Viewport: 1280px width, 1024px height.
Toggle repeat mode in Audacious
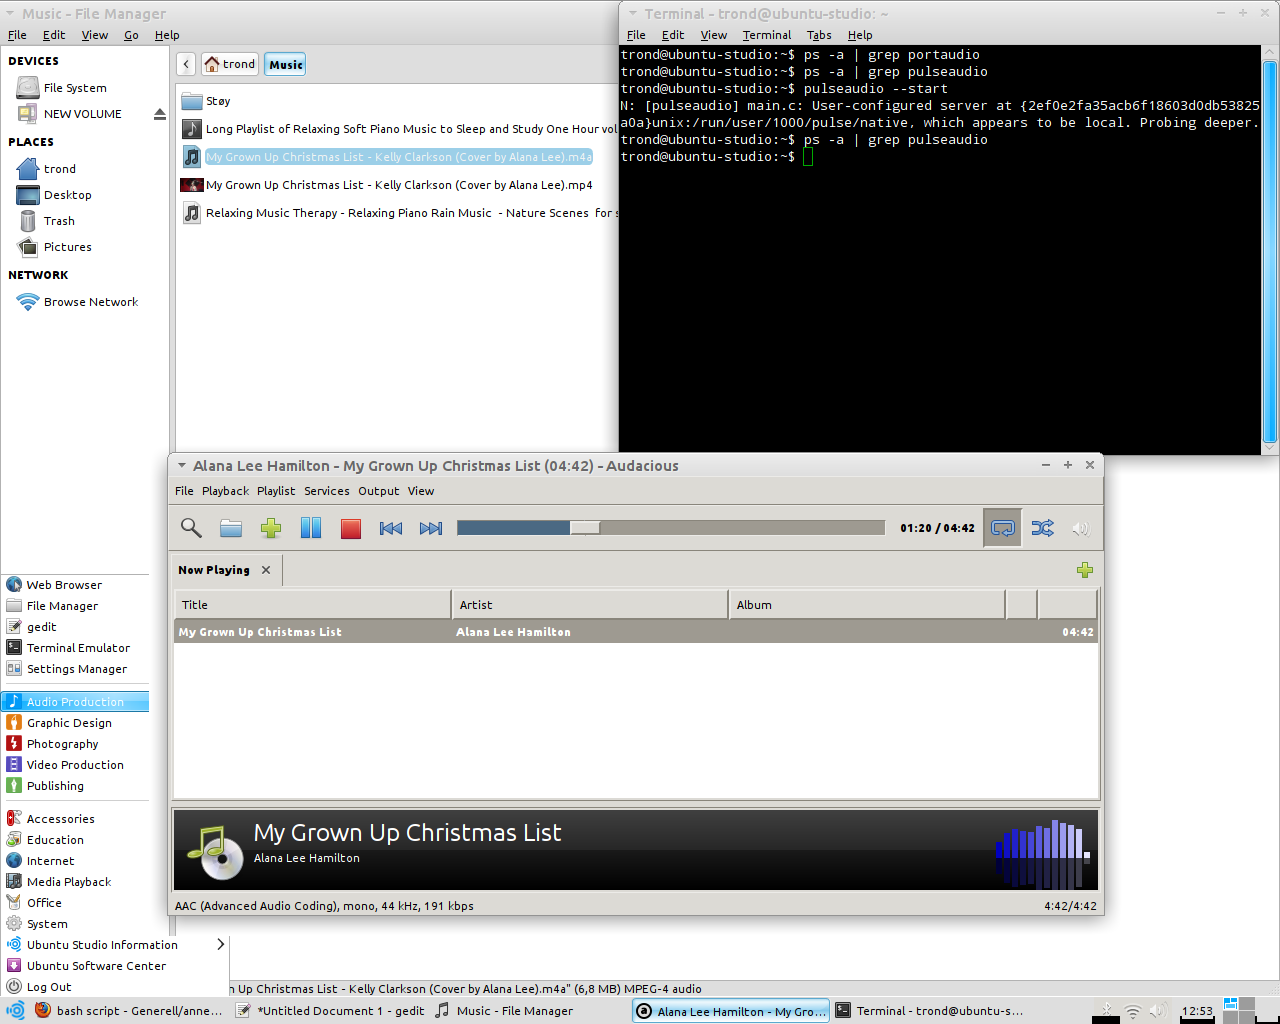pos(1003,528)
